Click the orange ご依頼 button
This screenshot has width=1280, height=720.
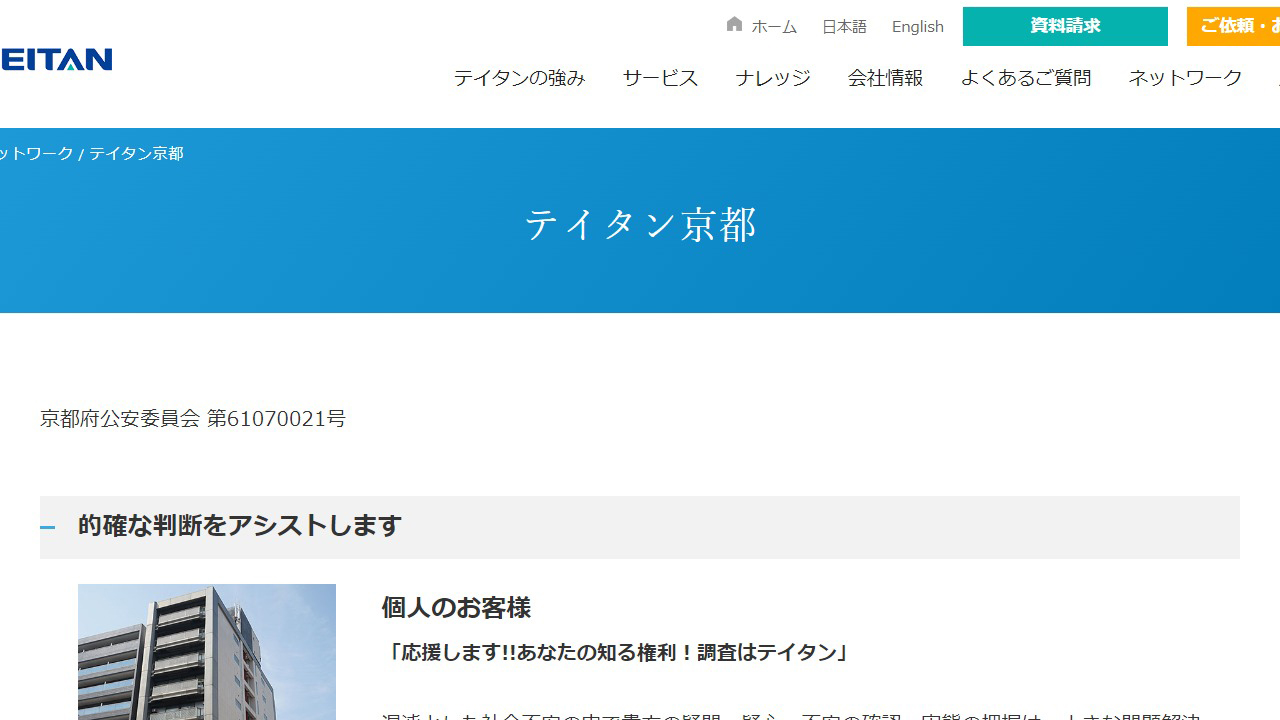pos(1240,26)
